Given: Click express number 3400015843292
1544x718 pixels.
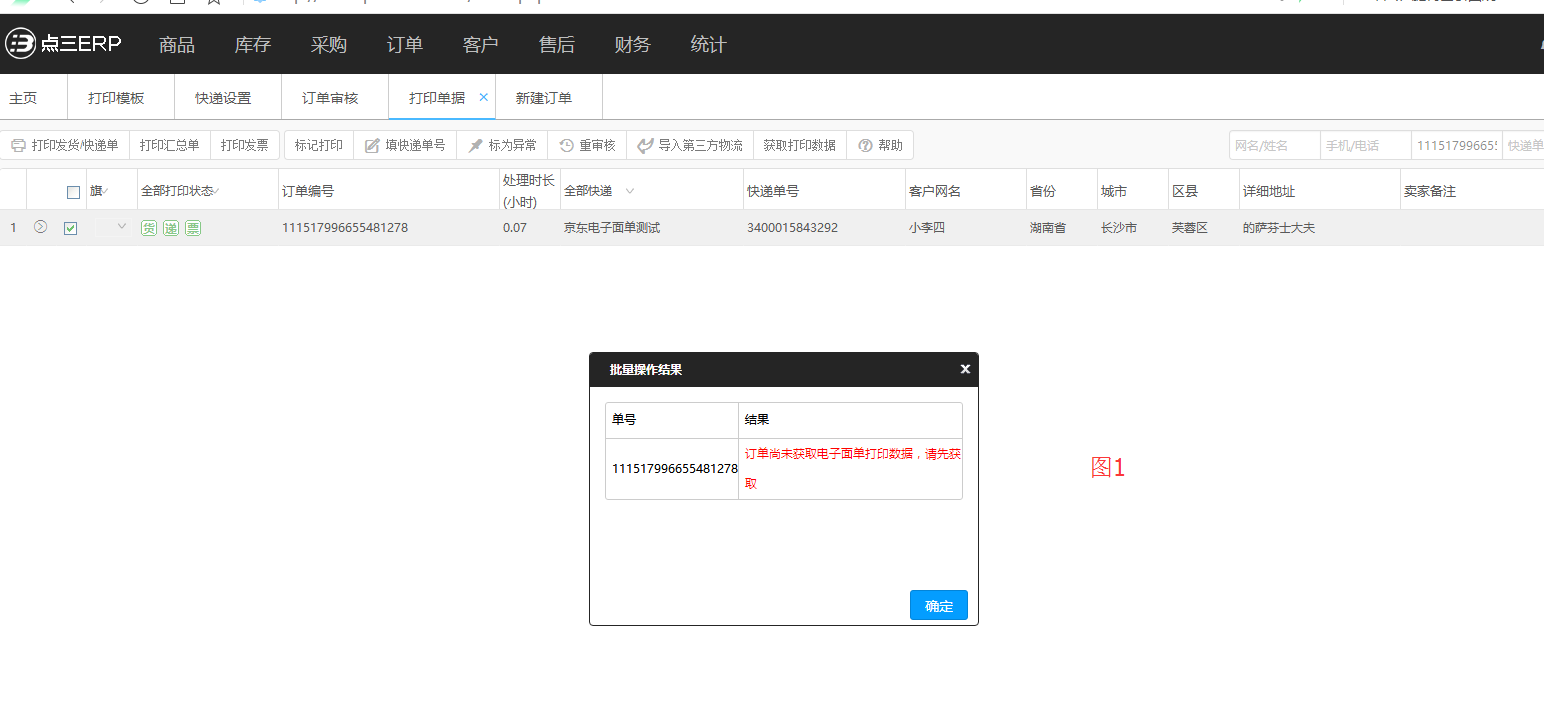Looking at the screenshot, I should point(792,228).
